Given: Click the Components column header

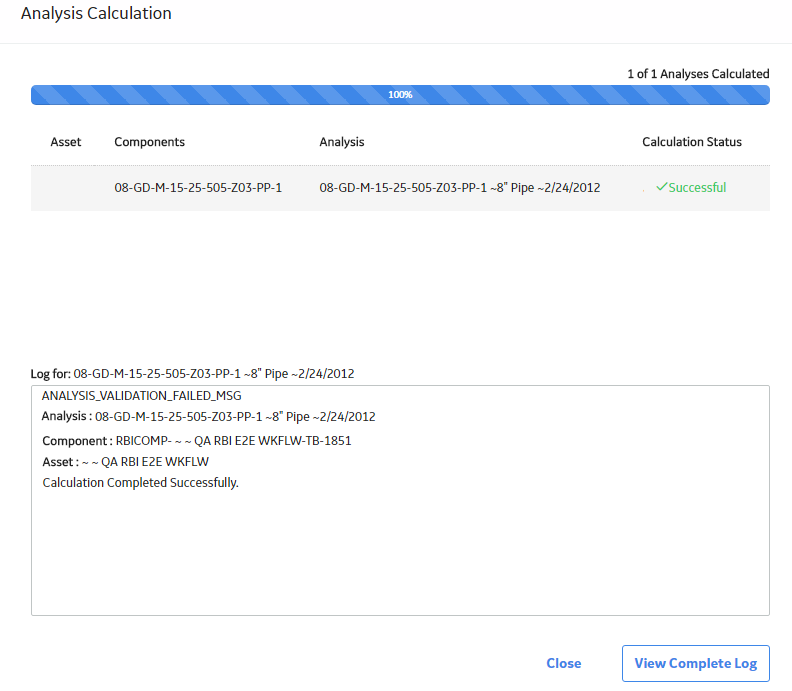Looking at the screenshot, I should pyautogui.click(x=150, y=142).
